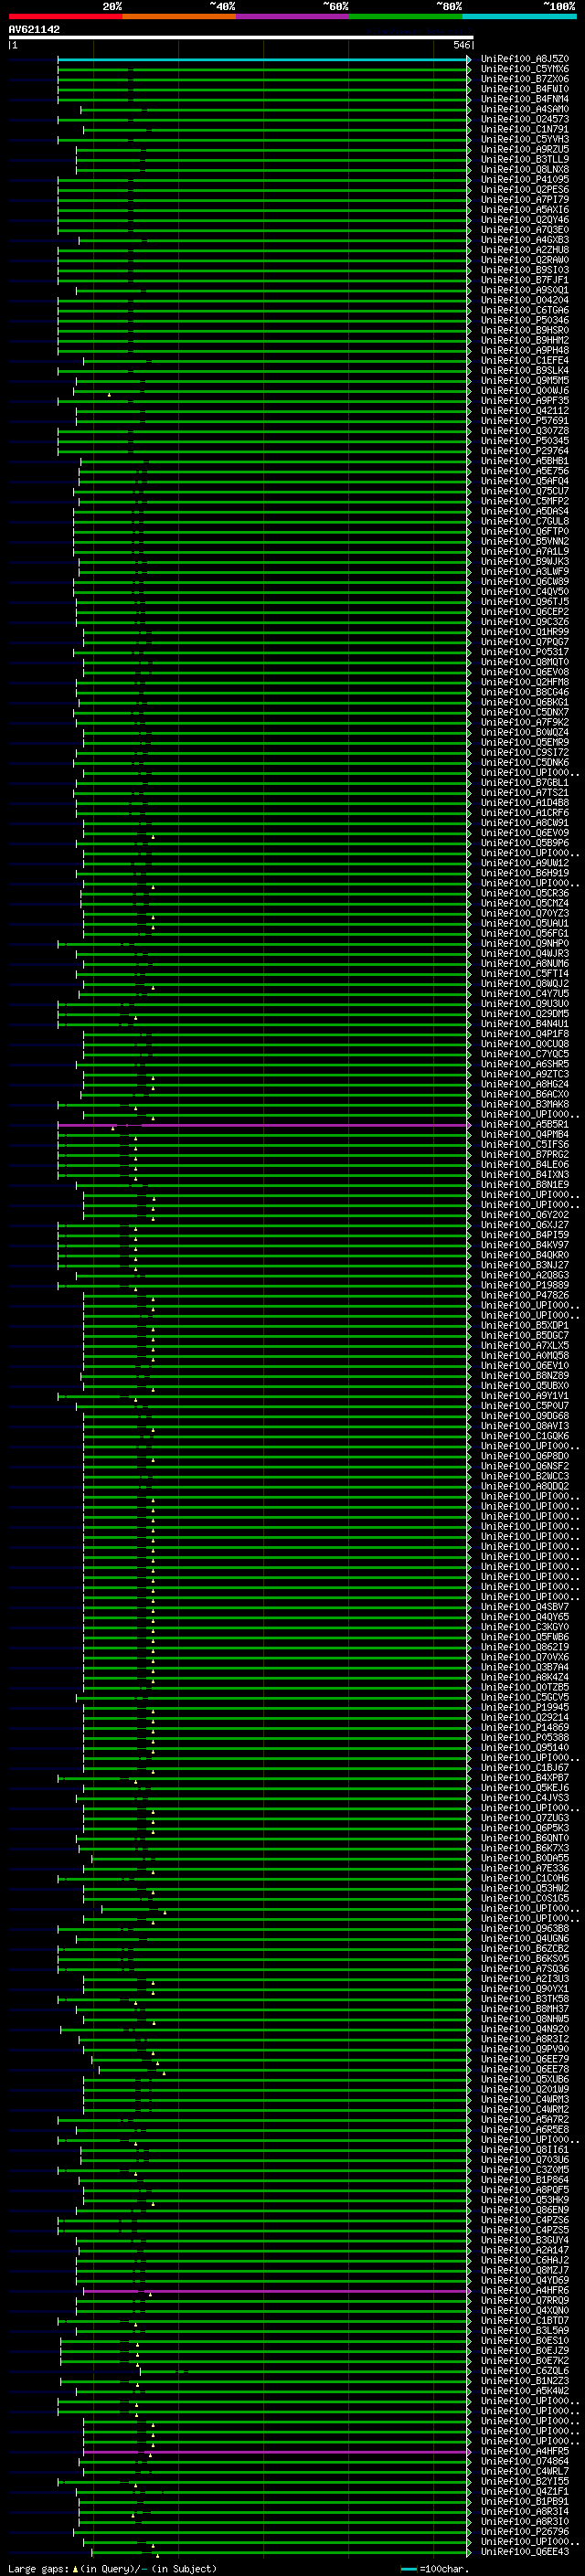Select the cyan alignment bar of UniRef100_A8J5Z0

coord(262,60)
